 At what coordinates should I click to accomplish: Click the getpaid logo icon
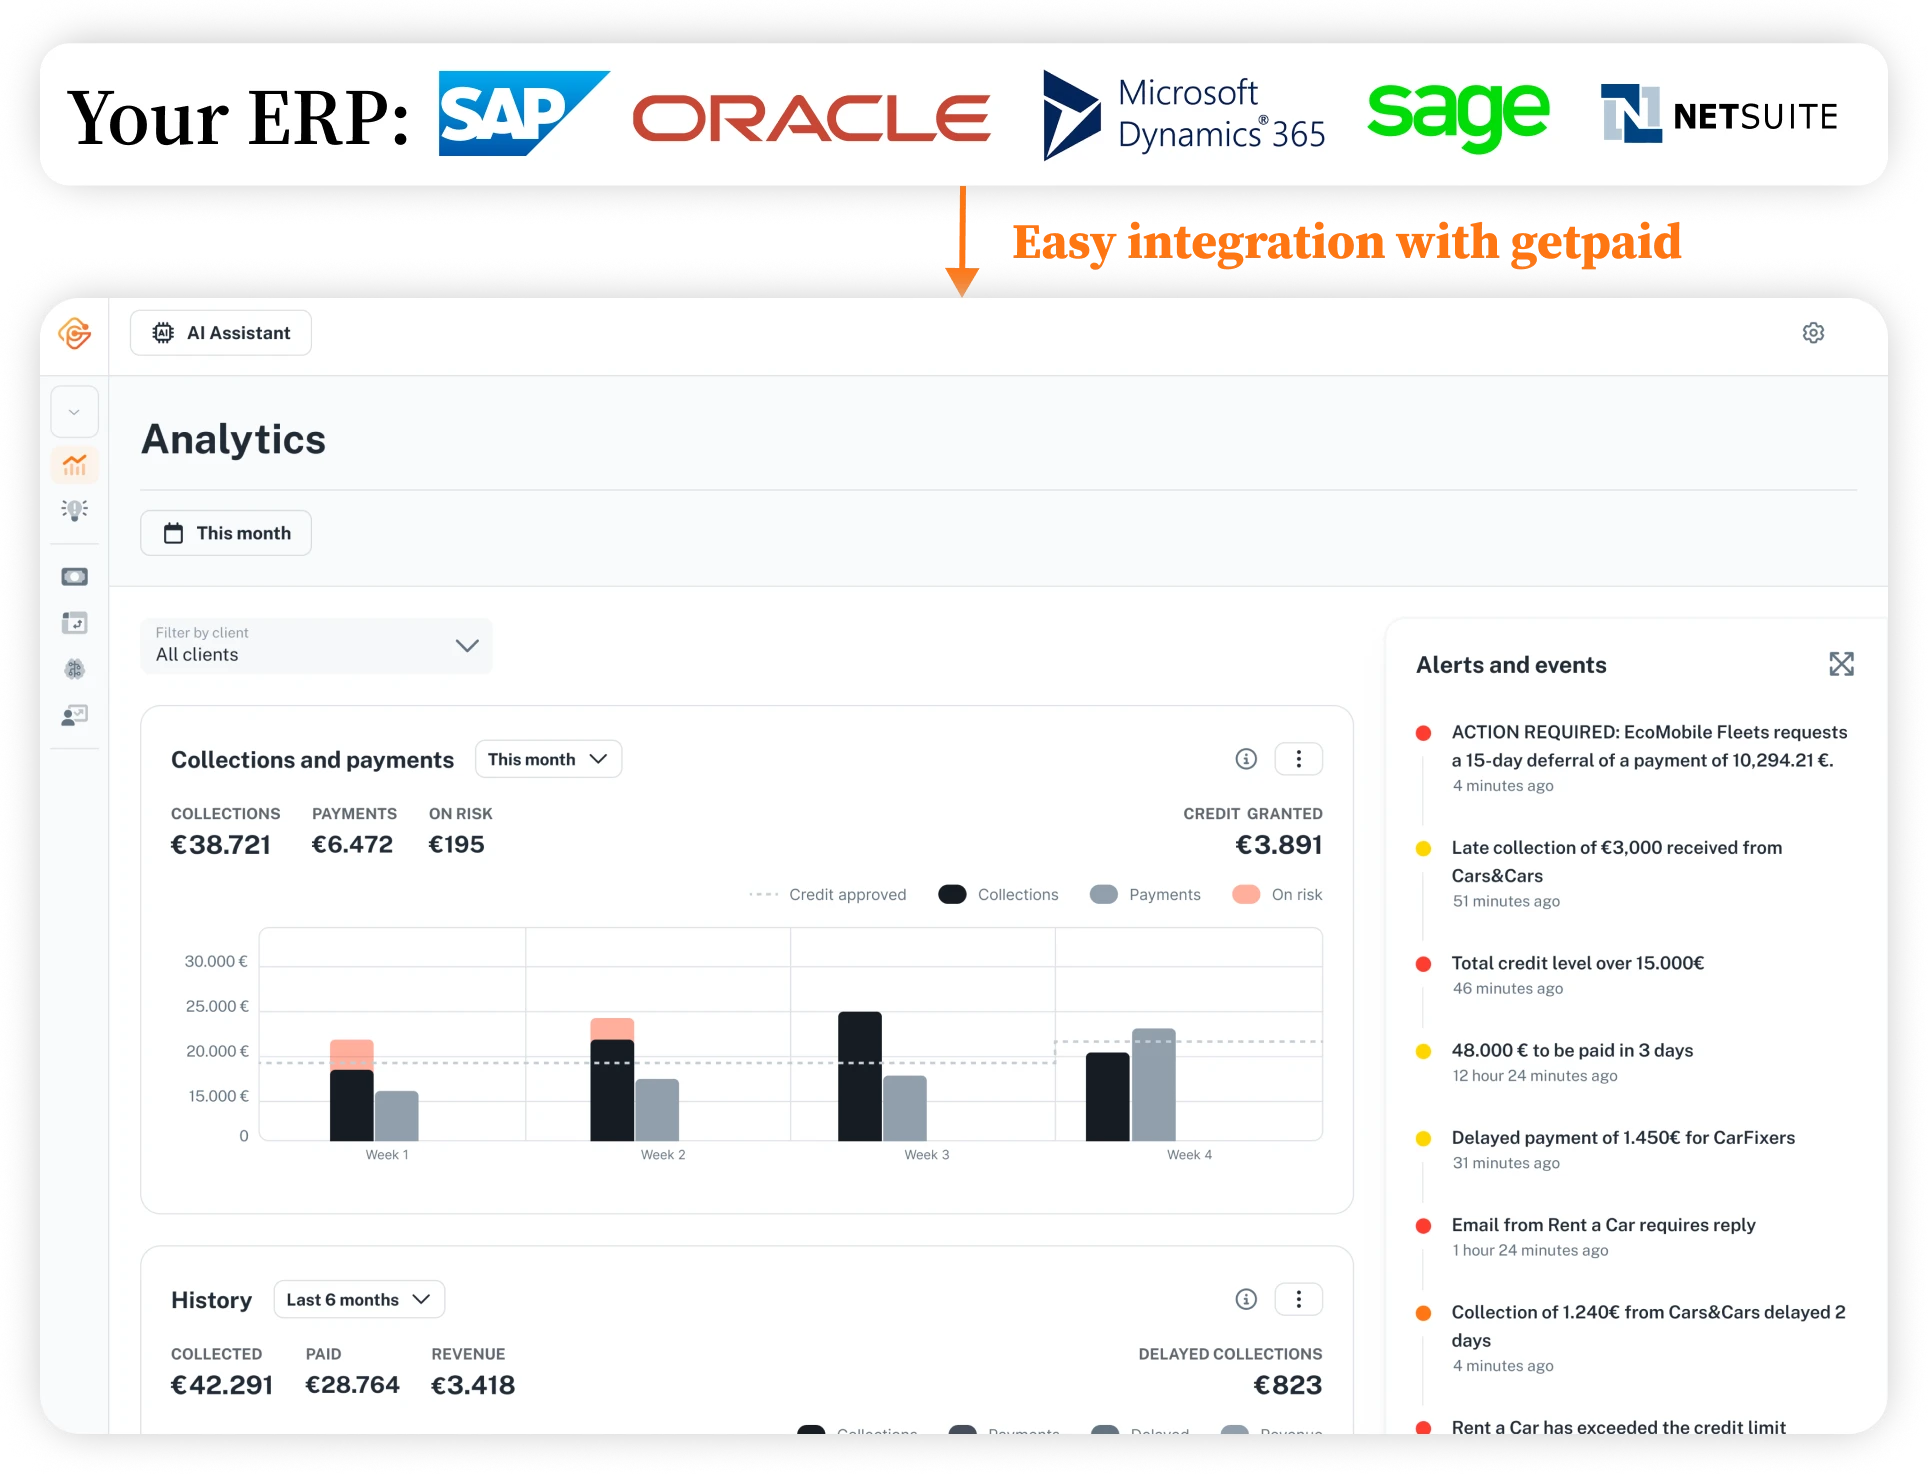74,333
